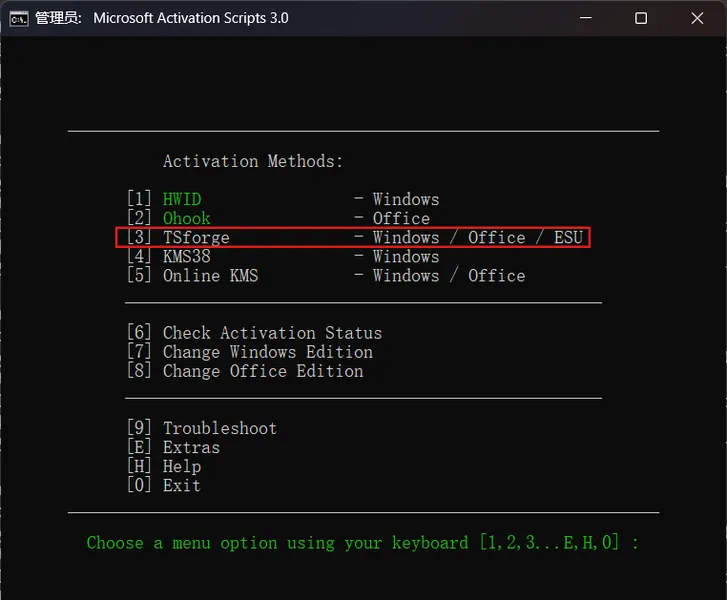The image size is (727, 600).
Task: Click the Help menu entry
Action: (182, 466)
